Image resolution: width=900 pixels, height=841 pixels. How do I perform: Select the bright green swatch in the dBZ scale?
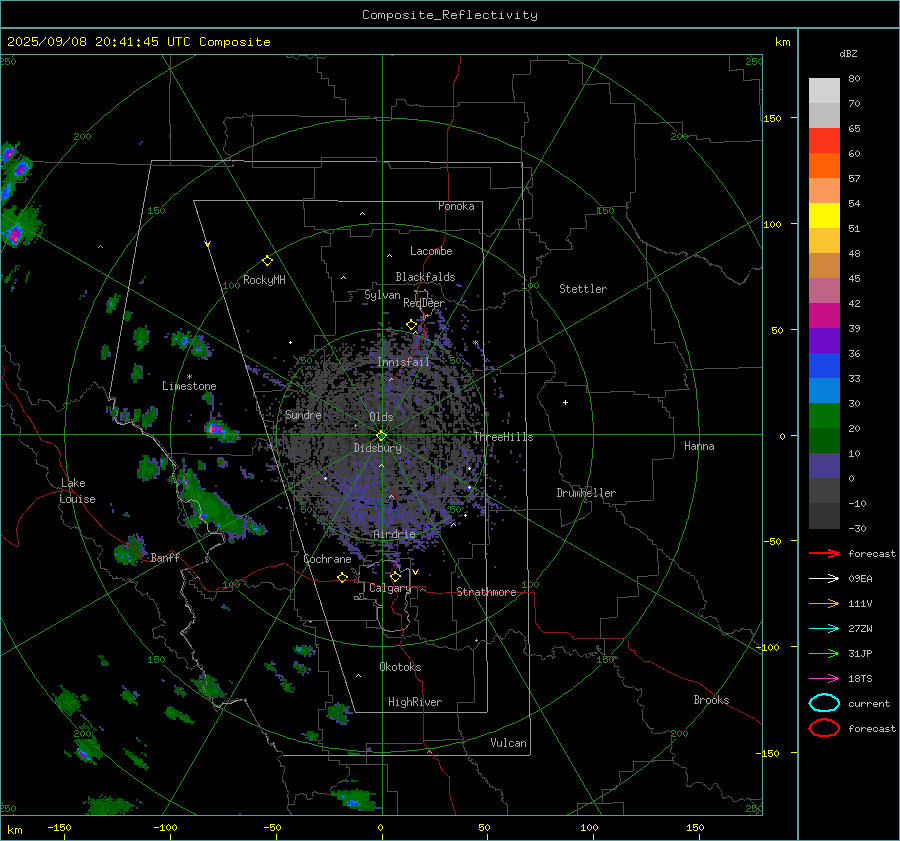coord(824,416)
